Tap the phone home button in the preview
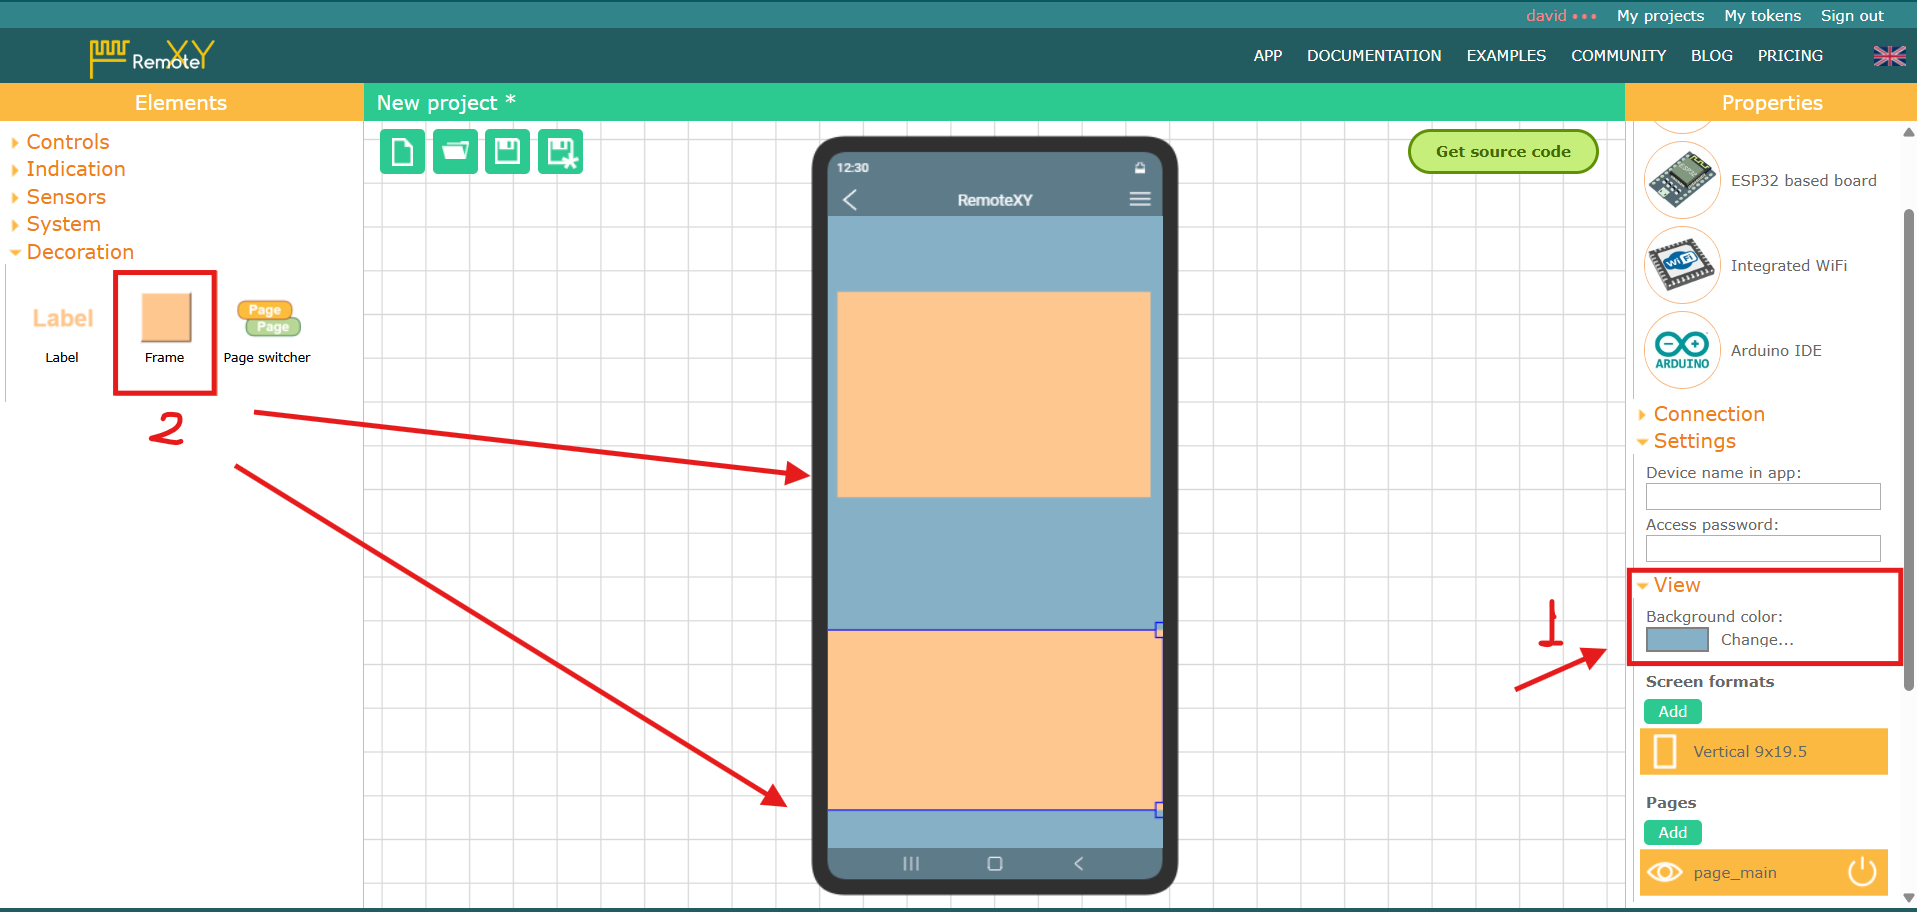Image resolution: width=1917 pixels, height=912 pixels. point(995,864)
